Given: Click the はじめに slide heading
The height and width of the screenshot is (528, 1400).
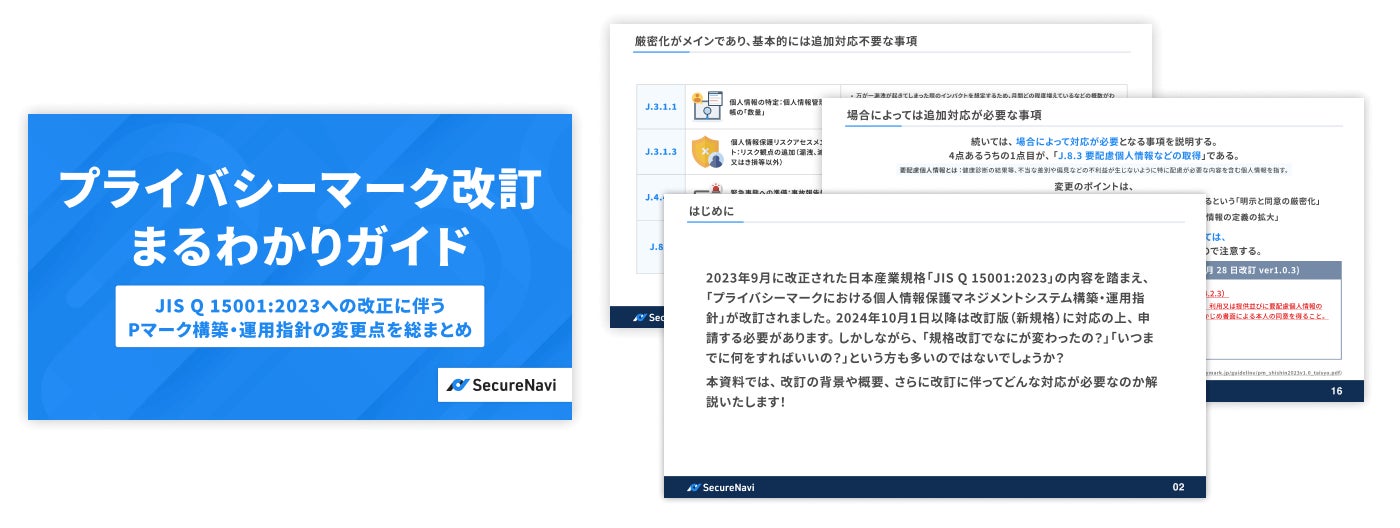Looking at the screenshot, I should (x=712, y=212).
